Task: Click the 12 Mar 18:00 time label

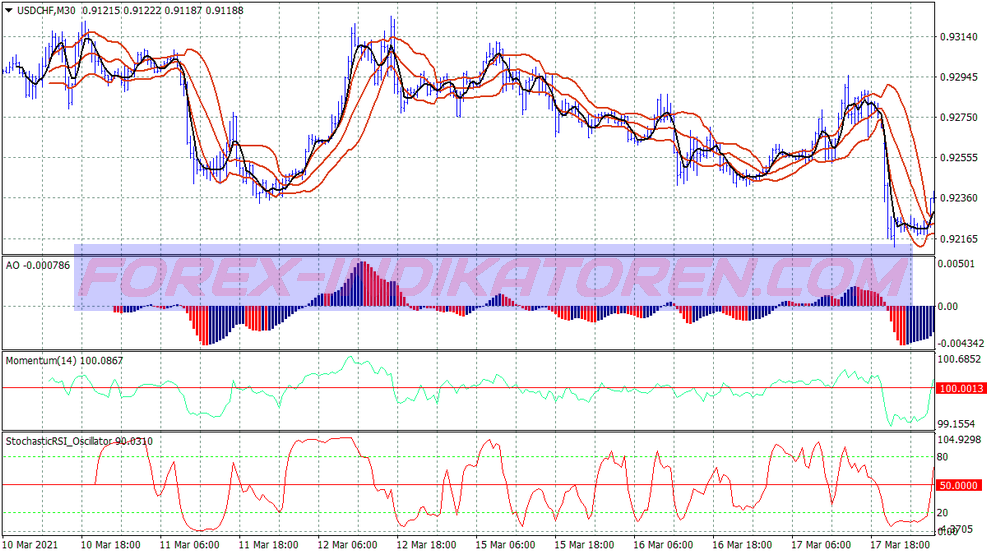Action: tap(427, 545)
